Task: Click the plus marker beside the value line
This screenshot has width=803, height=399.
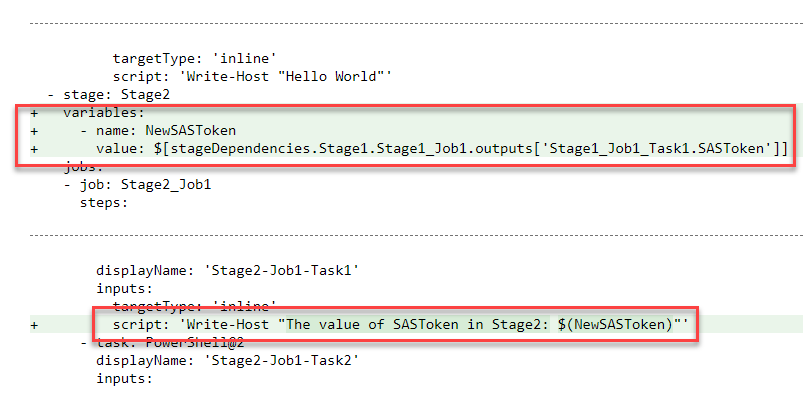Action: click(34, 149)
